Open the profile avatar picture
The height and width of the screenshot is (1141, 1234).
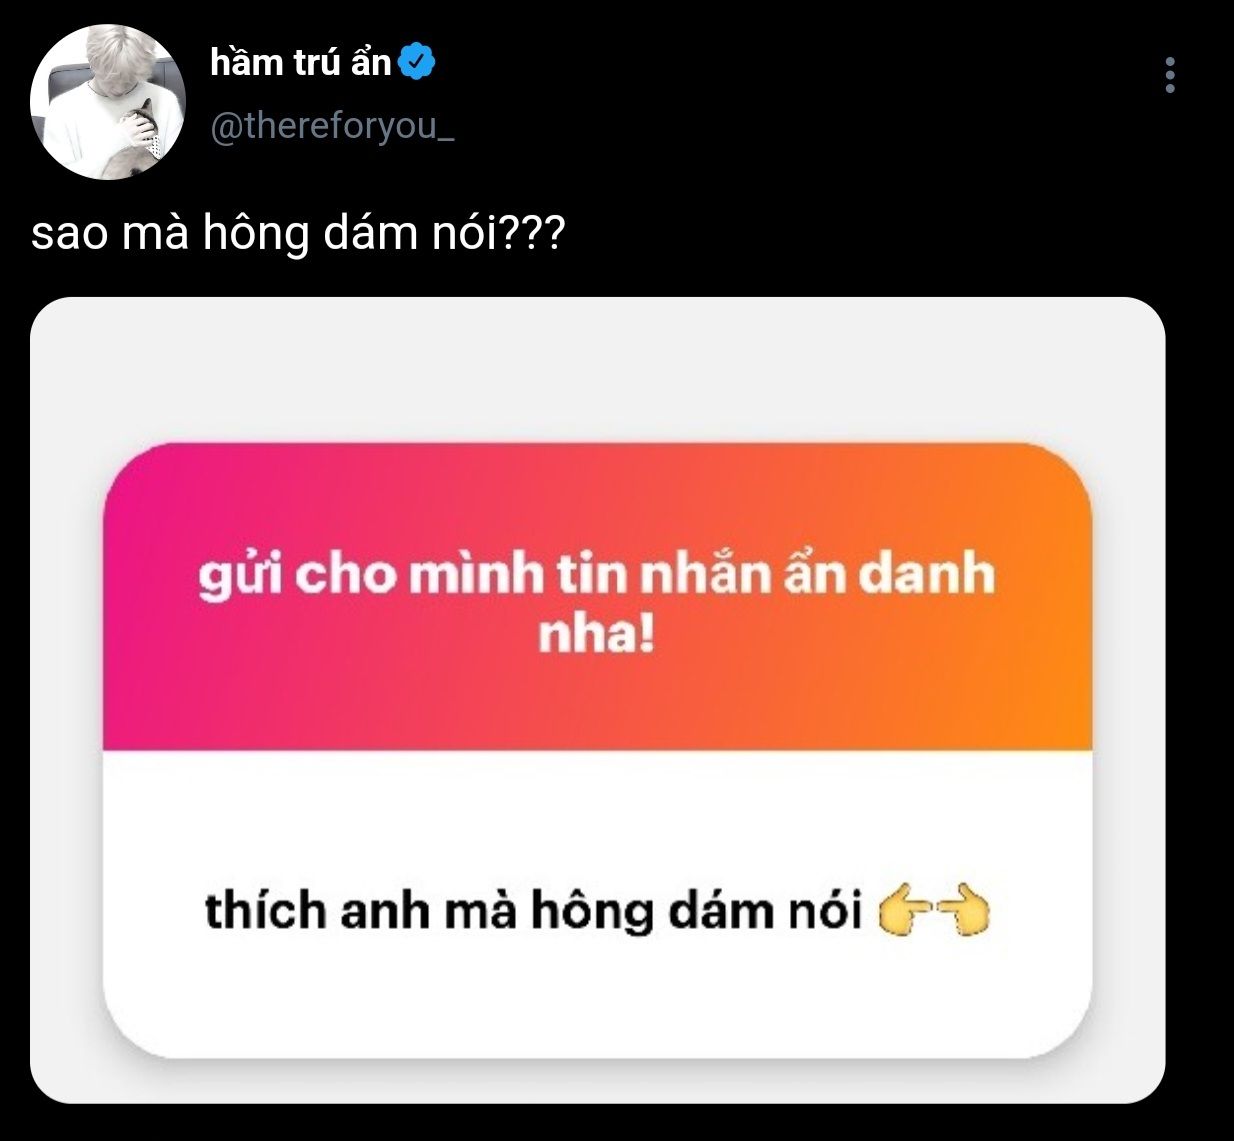(108, 102)
